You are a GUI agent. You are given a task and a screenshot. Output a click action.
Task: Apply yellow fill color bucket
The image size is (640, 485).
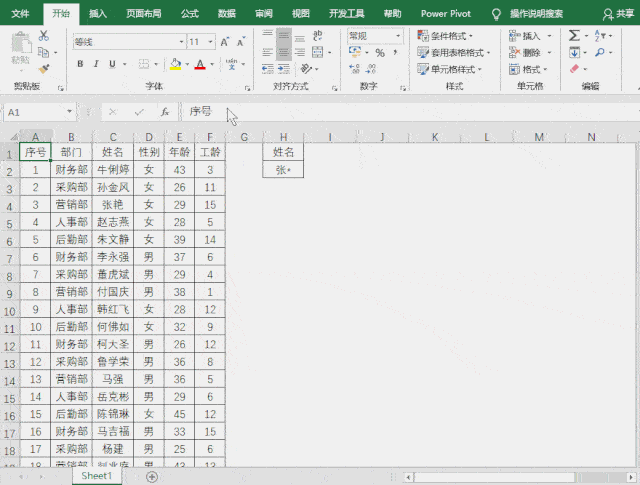pyautogui.click(x=176, y=64)
